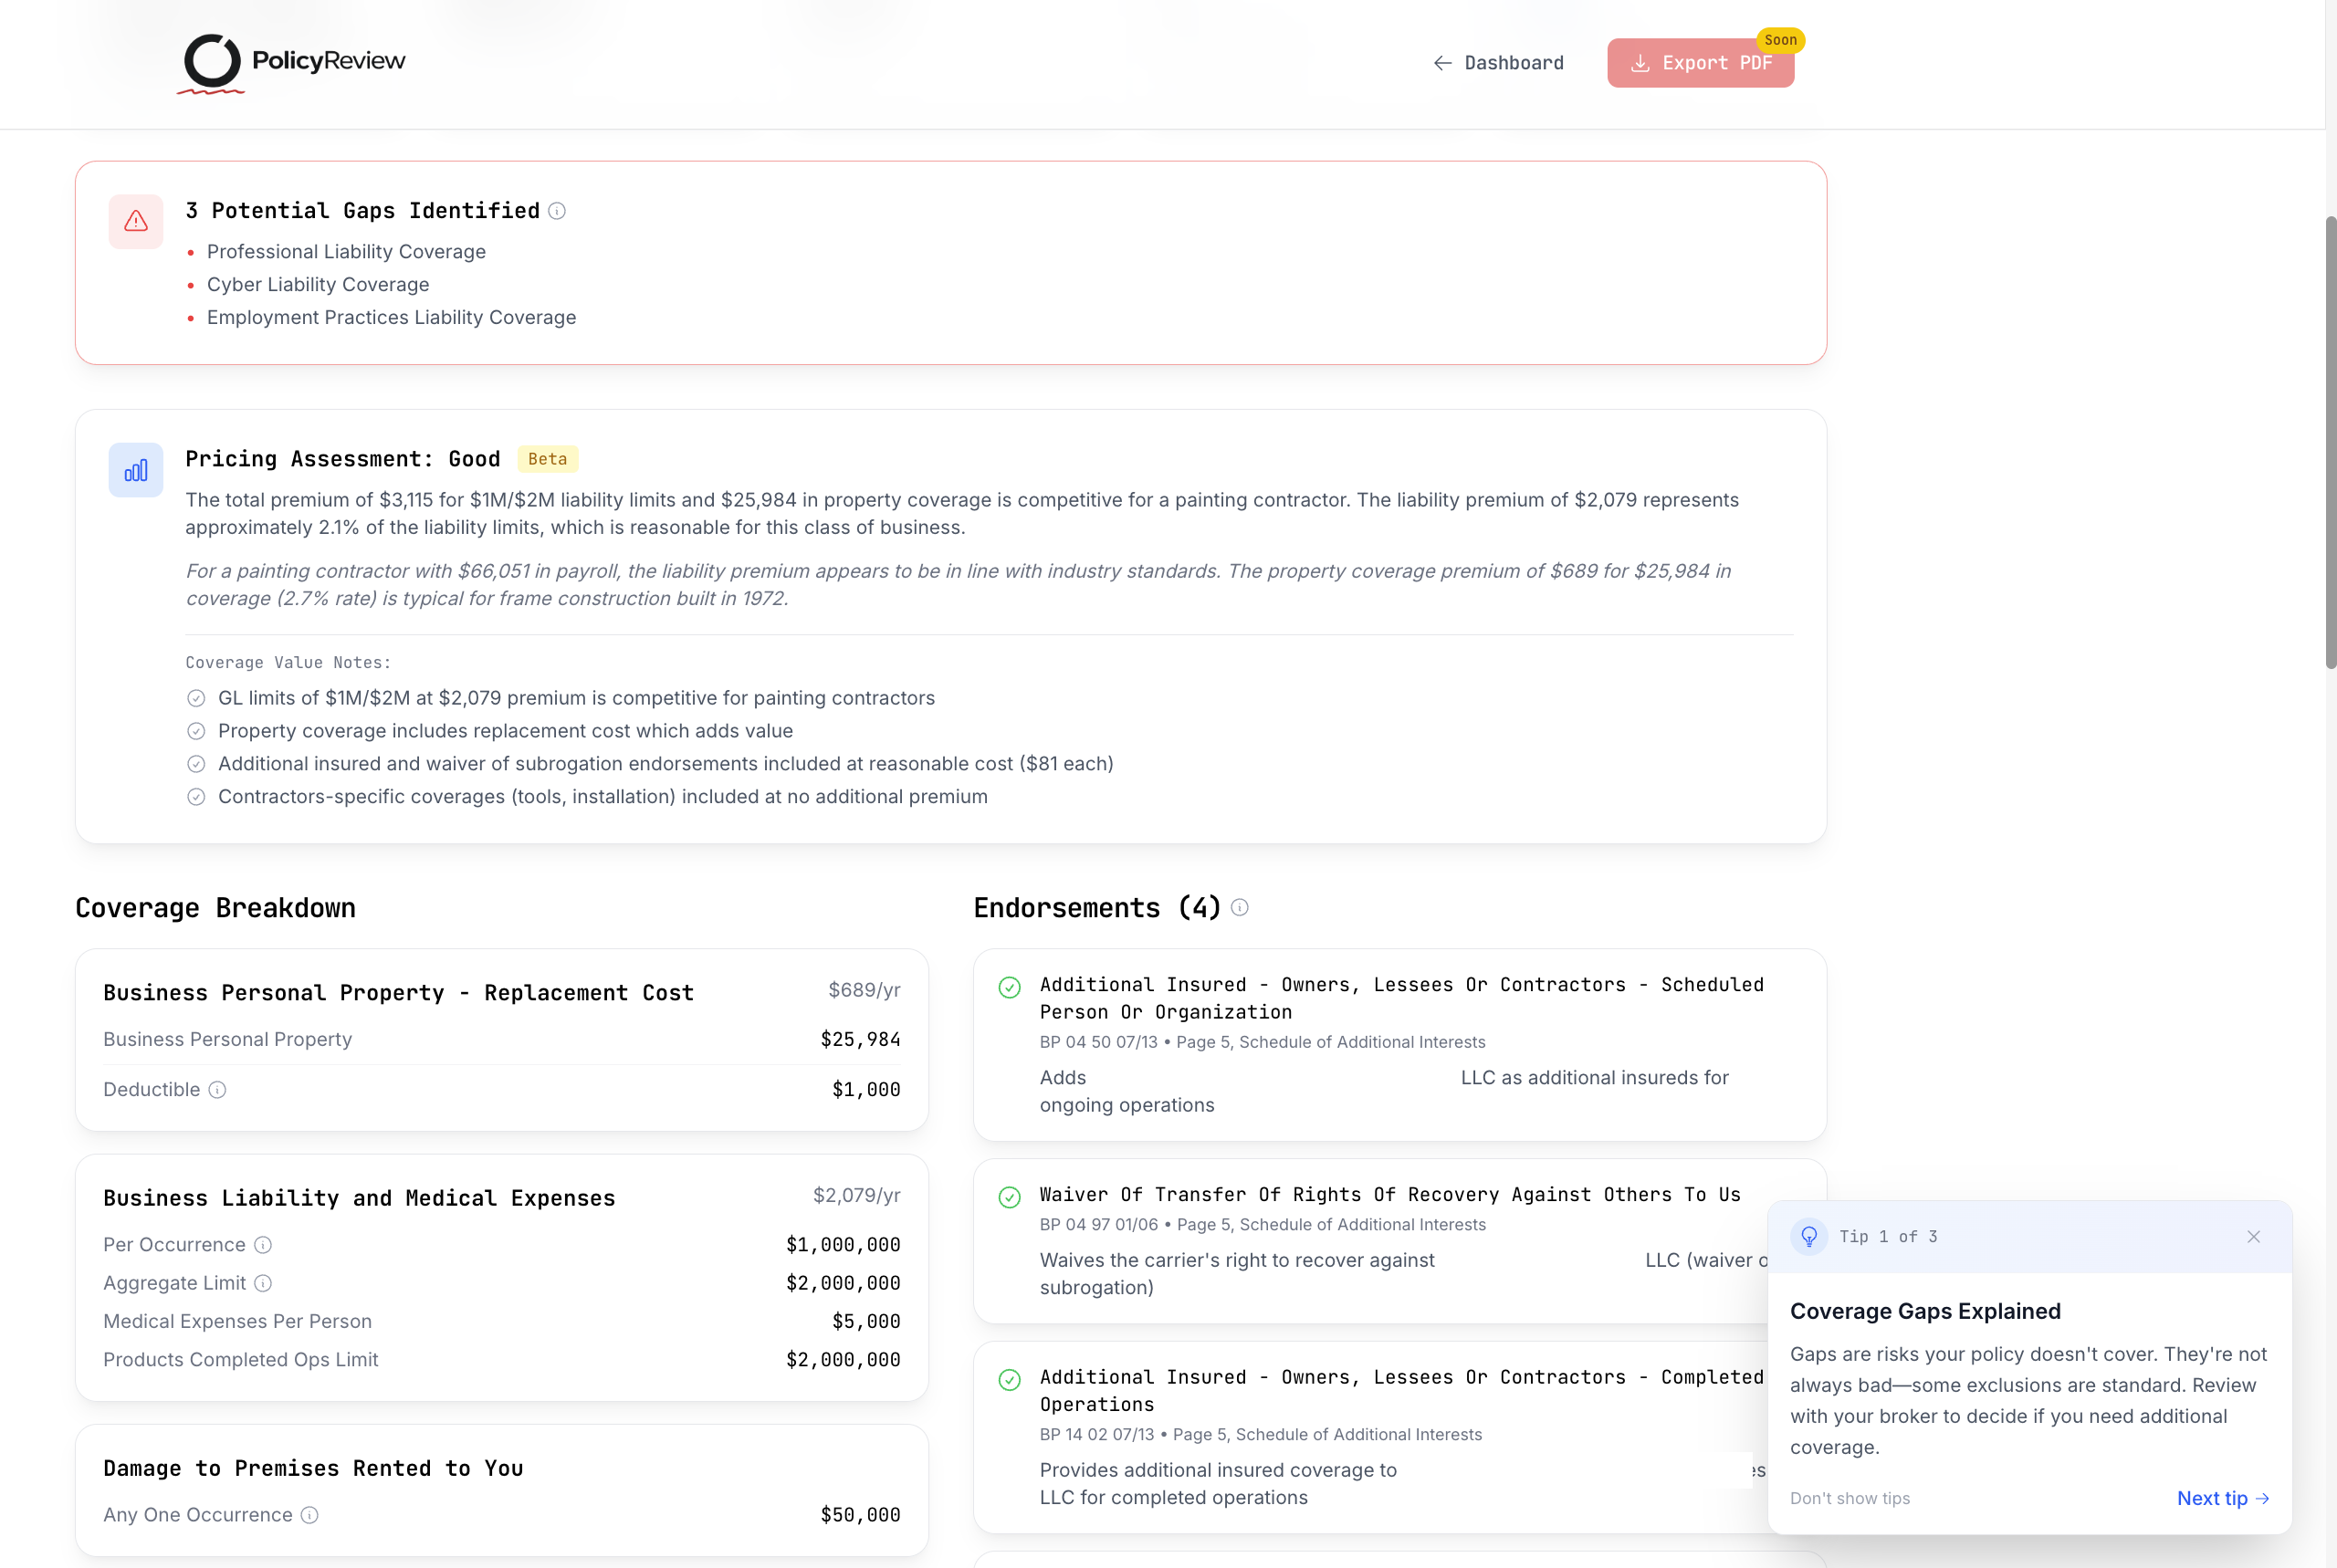Close the Coverage Gaps Explained tip
Screen dimensions: 2337x1568
(x=2253, y=1237)
